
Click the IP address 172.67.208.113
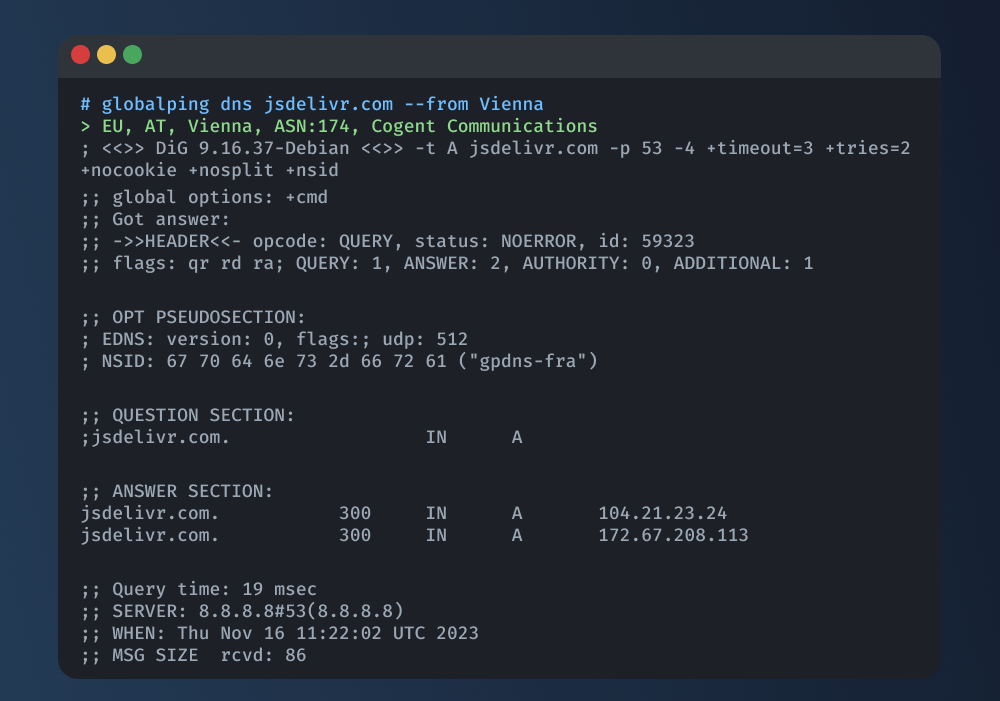pos(673,535)
